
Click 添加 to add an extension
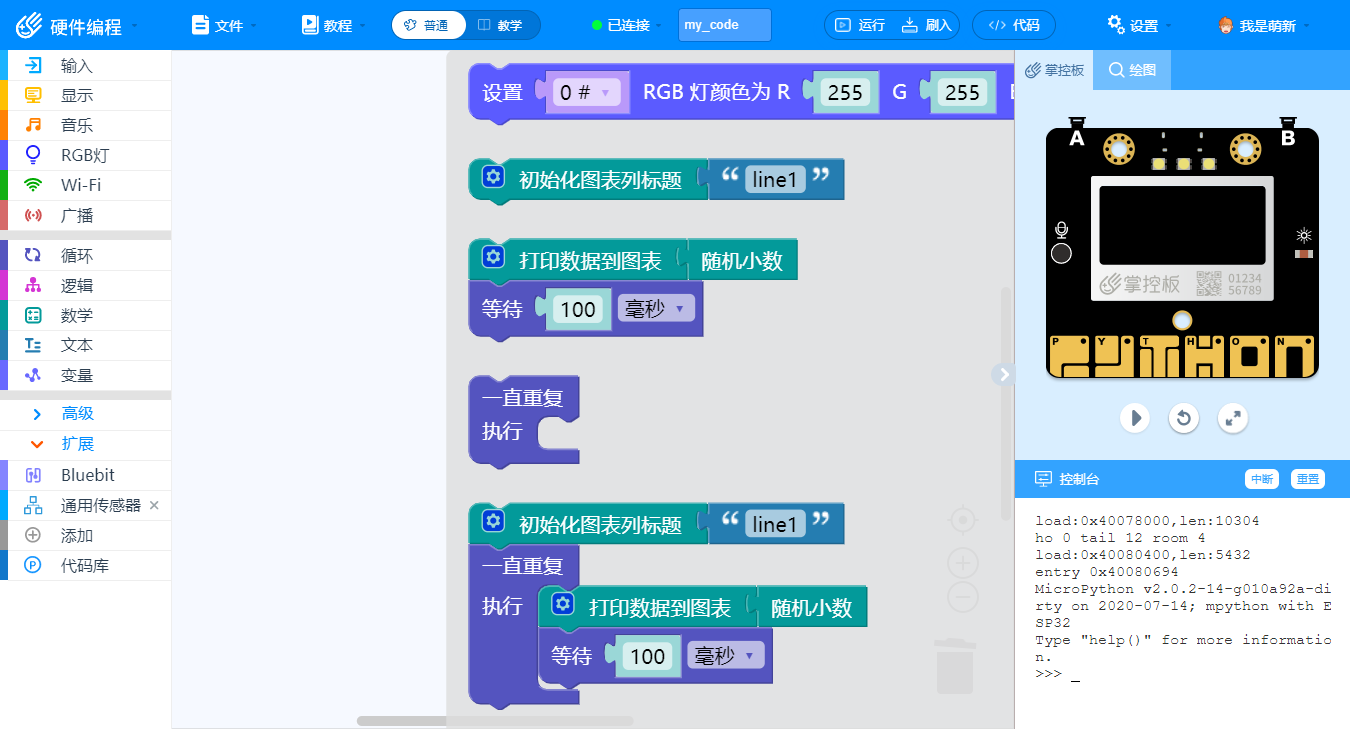[x=85, y=535]
